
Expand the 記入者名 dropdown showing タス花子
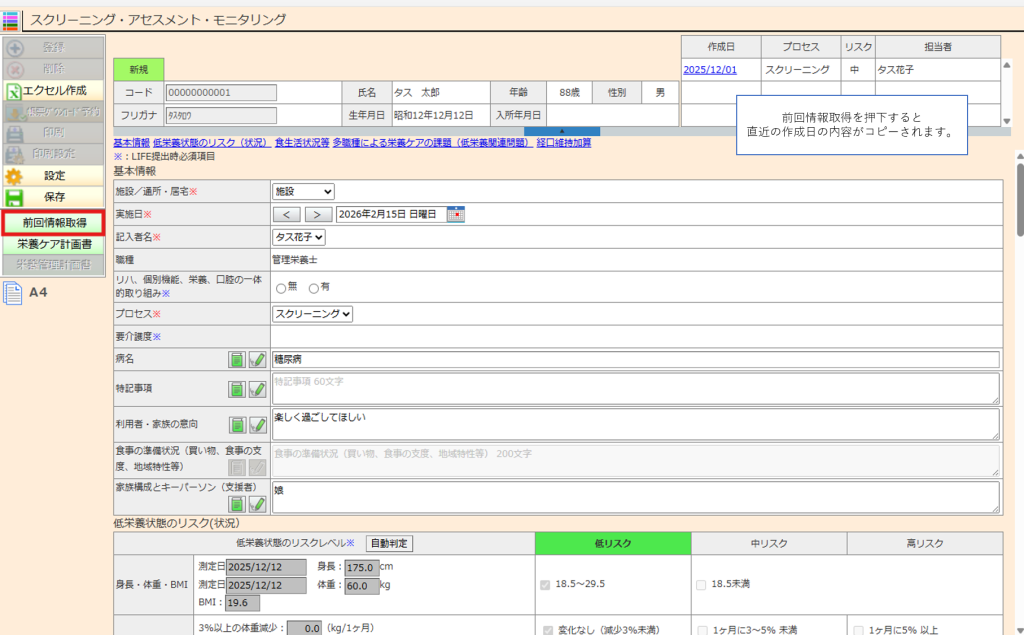coord(299,237)
